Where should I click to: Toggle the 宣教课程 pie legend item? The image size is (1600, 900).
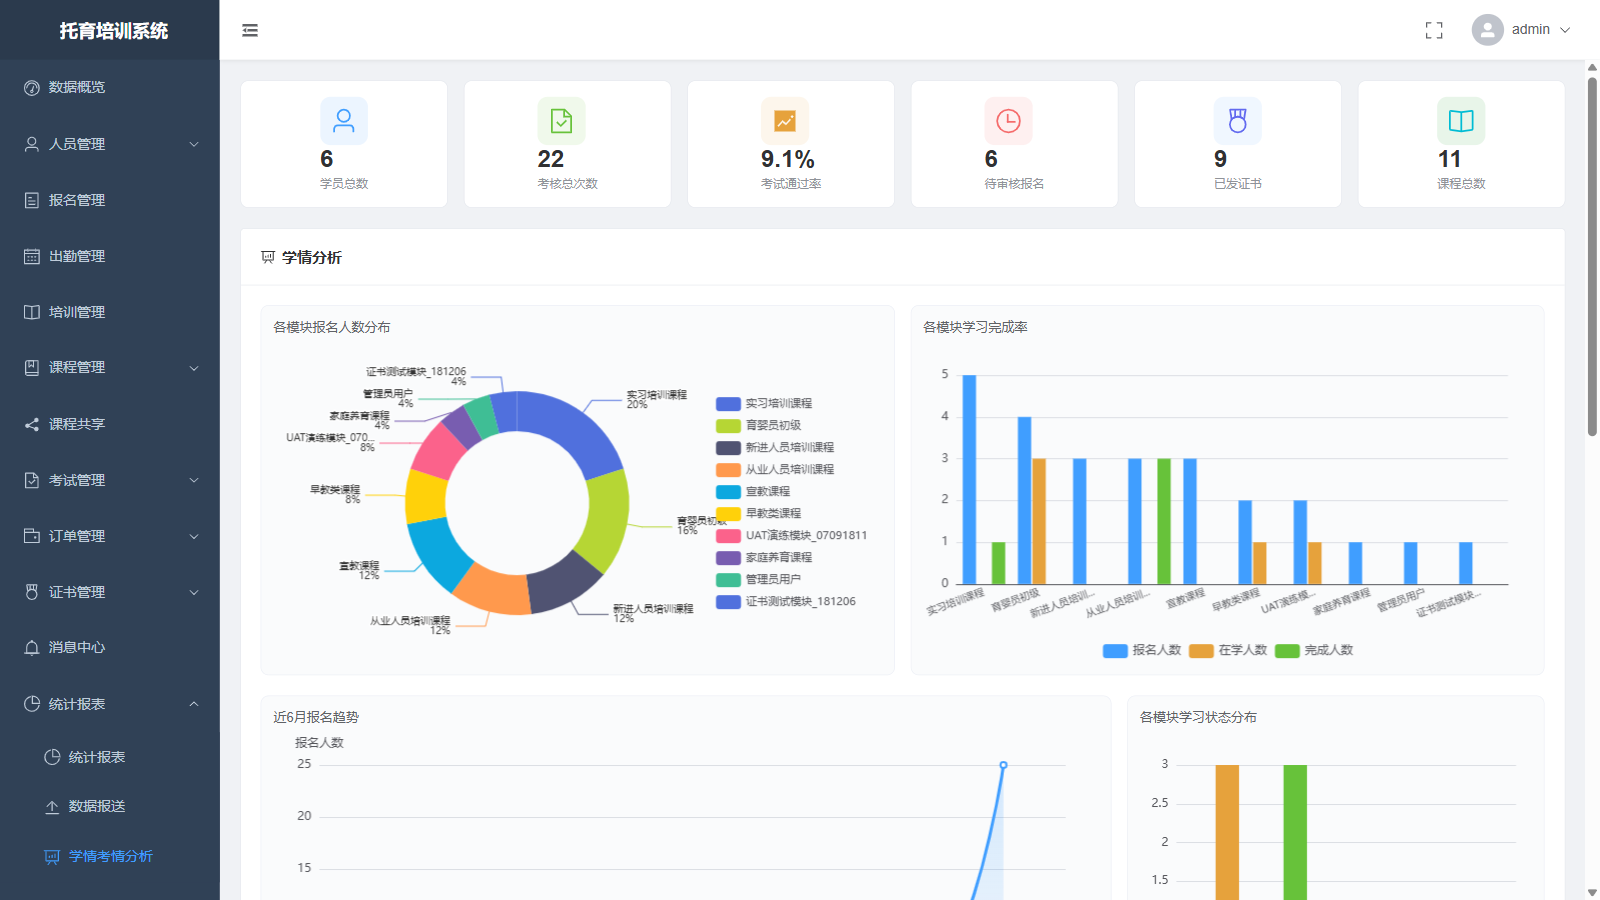point(753,492)
